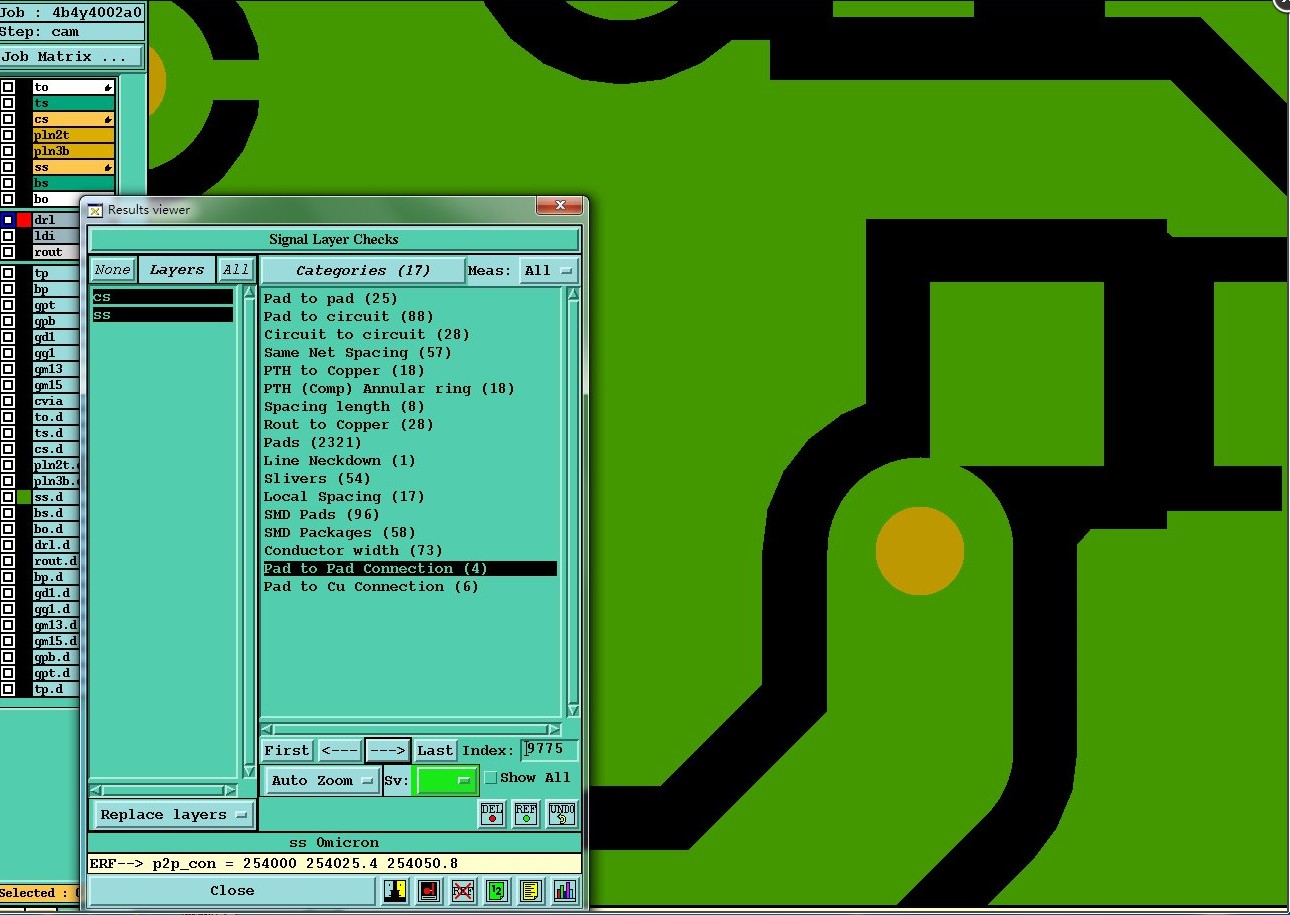The width and height of the screenshot is (1290, 915).
Task: Toggle display checkbox for layer cs
Action: coord(8,119)
